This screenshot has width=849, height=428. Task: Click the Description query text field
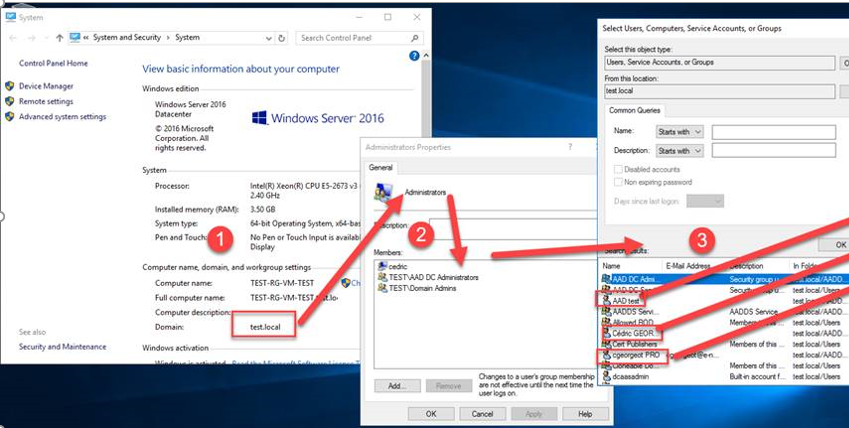point(774,151)
